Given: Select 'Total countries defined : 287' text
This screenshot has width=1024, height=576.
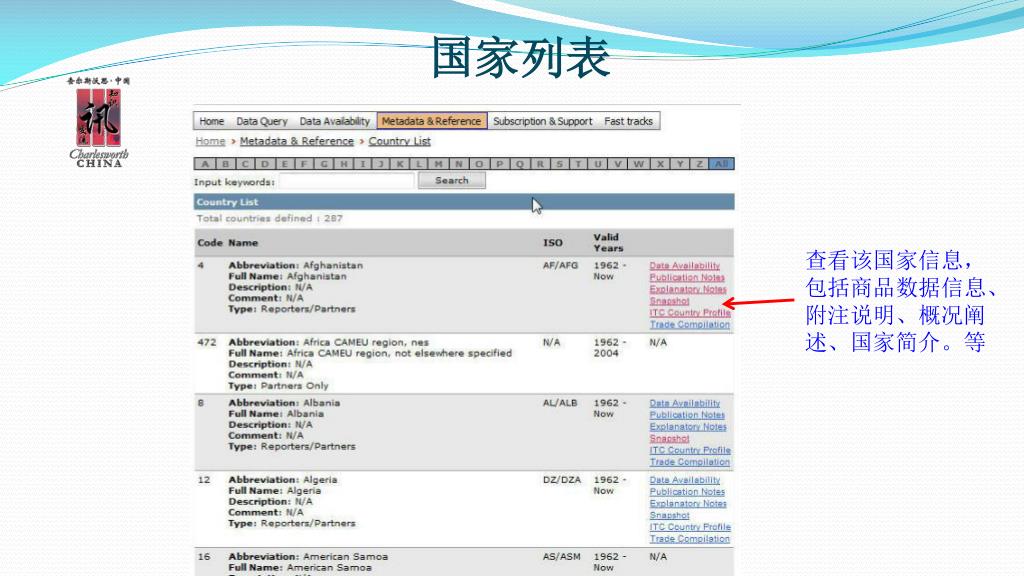Looking at the screenshot, I should tap(270, 219).
